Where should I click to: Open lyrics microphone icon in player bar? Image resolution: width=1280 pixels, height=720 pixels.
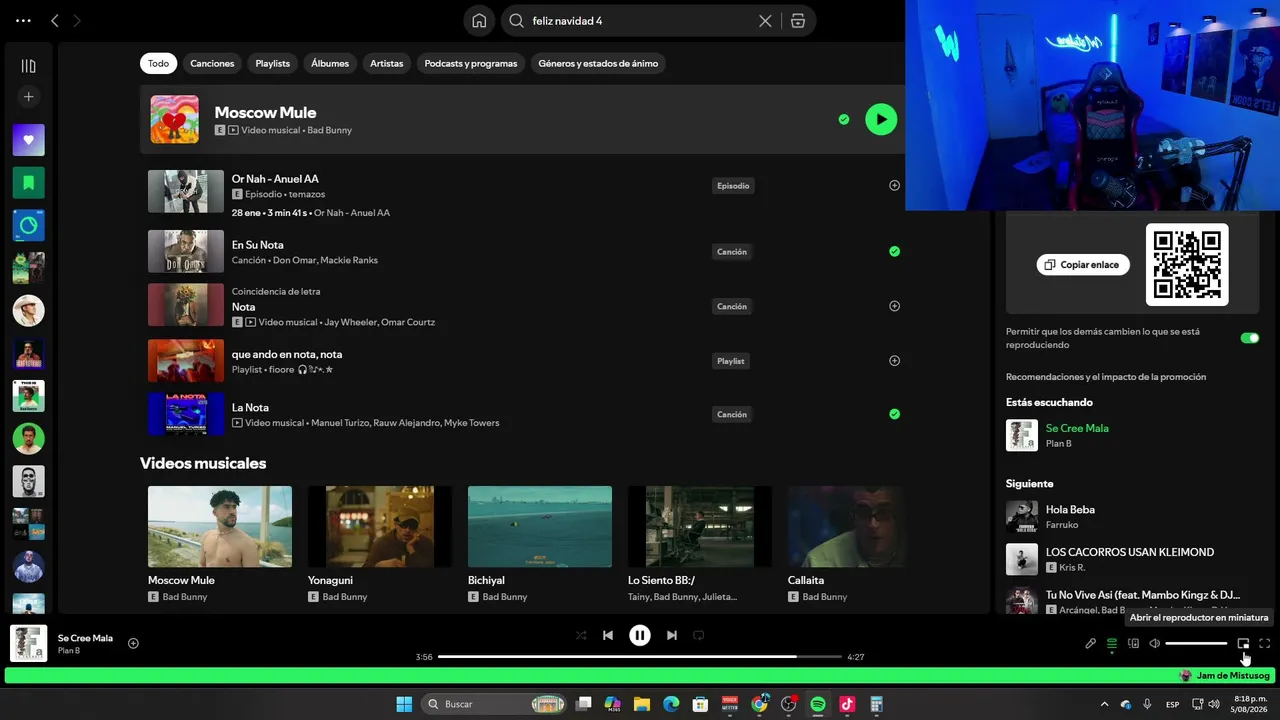[x=1090, y=644]
